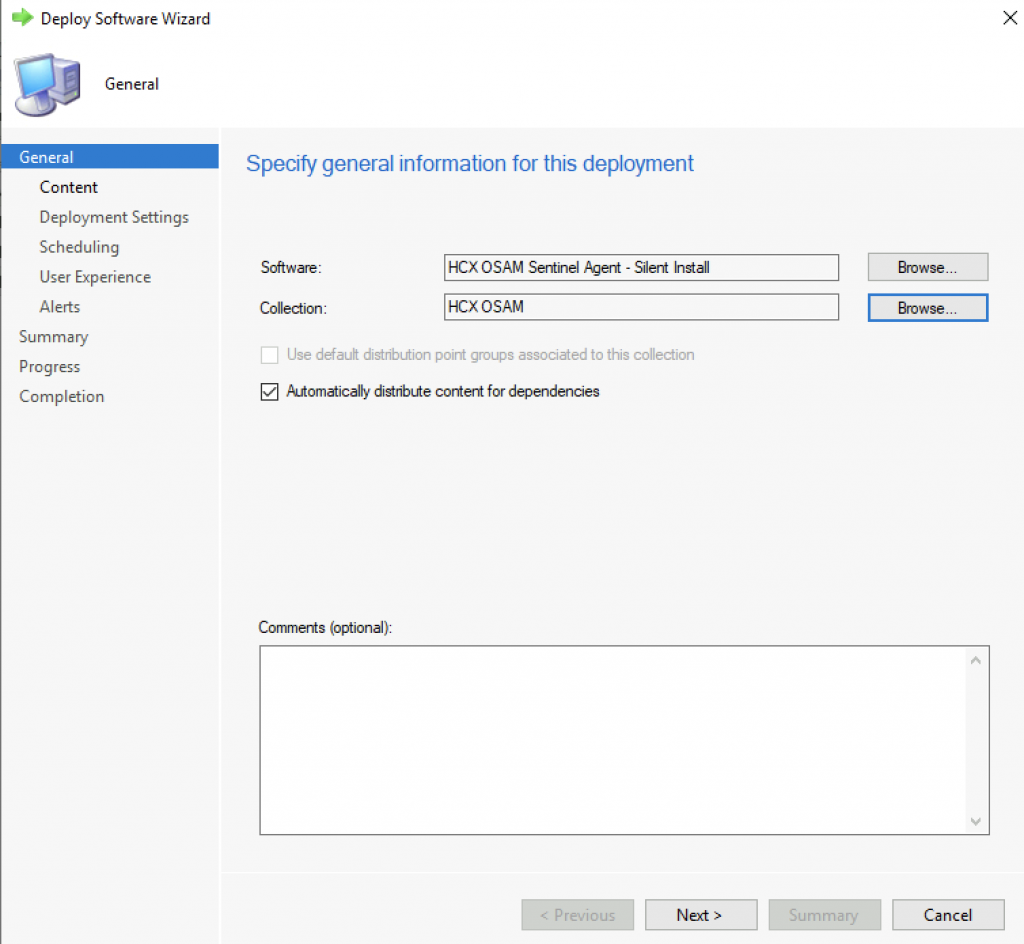The width and height of the screenshot is (1024, 944).
Task: Click the green arrow wizard title icon
Action: pos(22,18)
